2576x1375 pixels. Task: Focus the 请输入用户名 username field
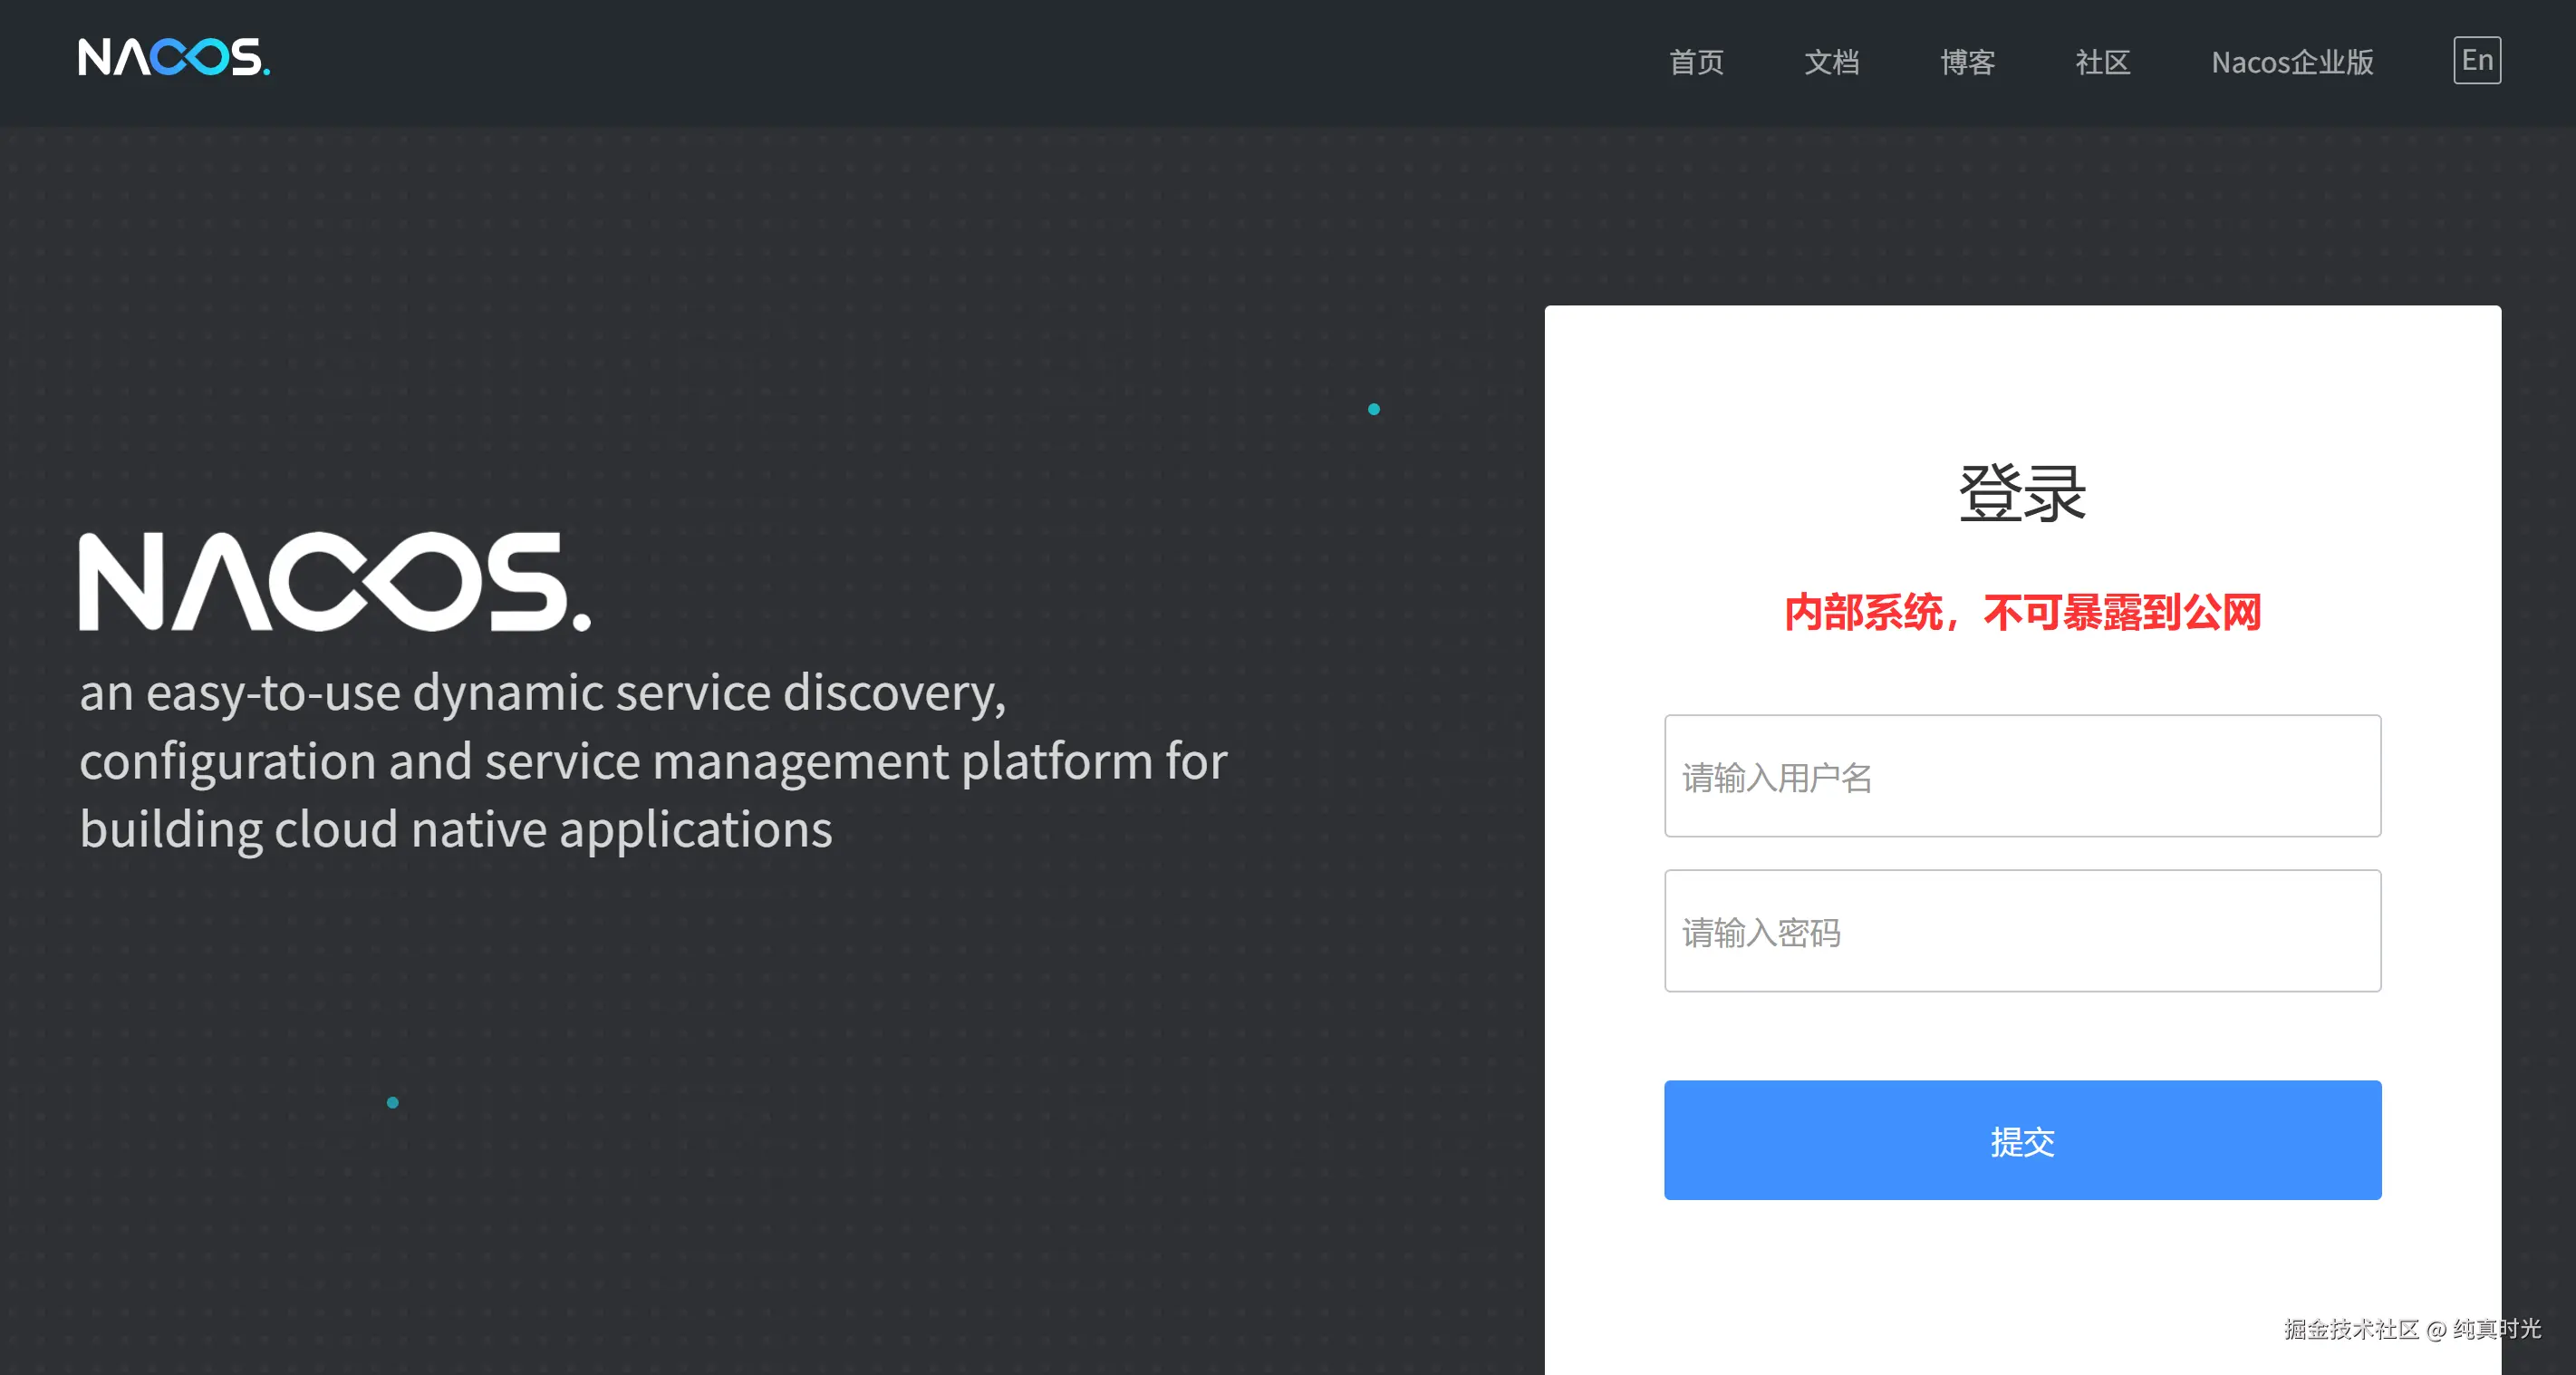(x=2022, y=777)
